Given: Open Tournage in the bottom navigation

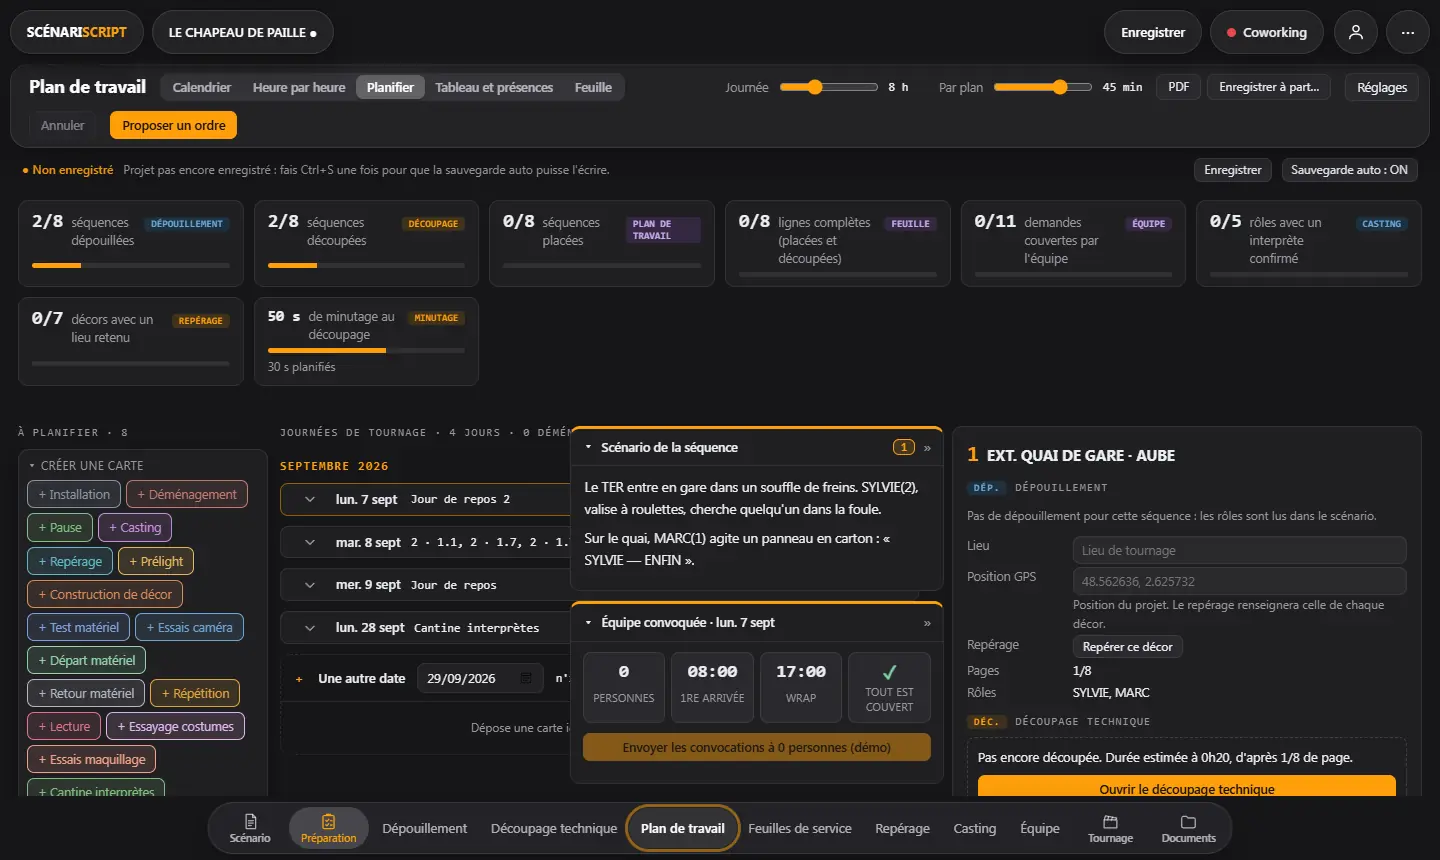Looking at the screenshot, I should pos(1110,828).
